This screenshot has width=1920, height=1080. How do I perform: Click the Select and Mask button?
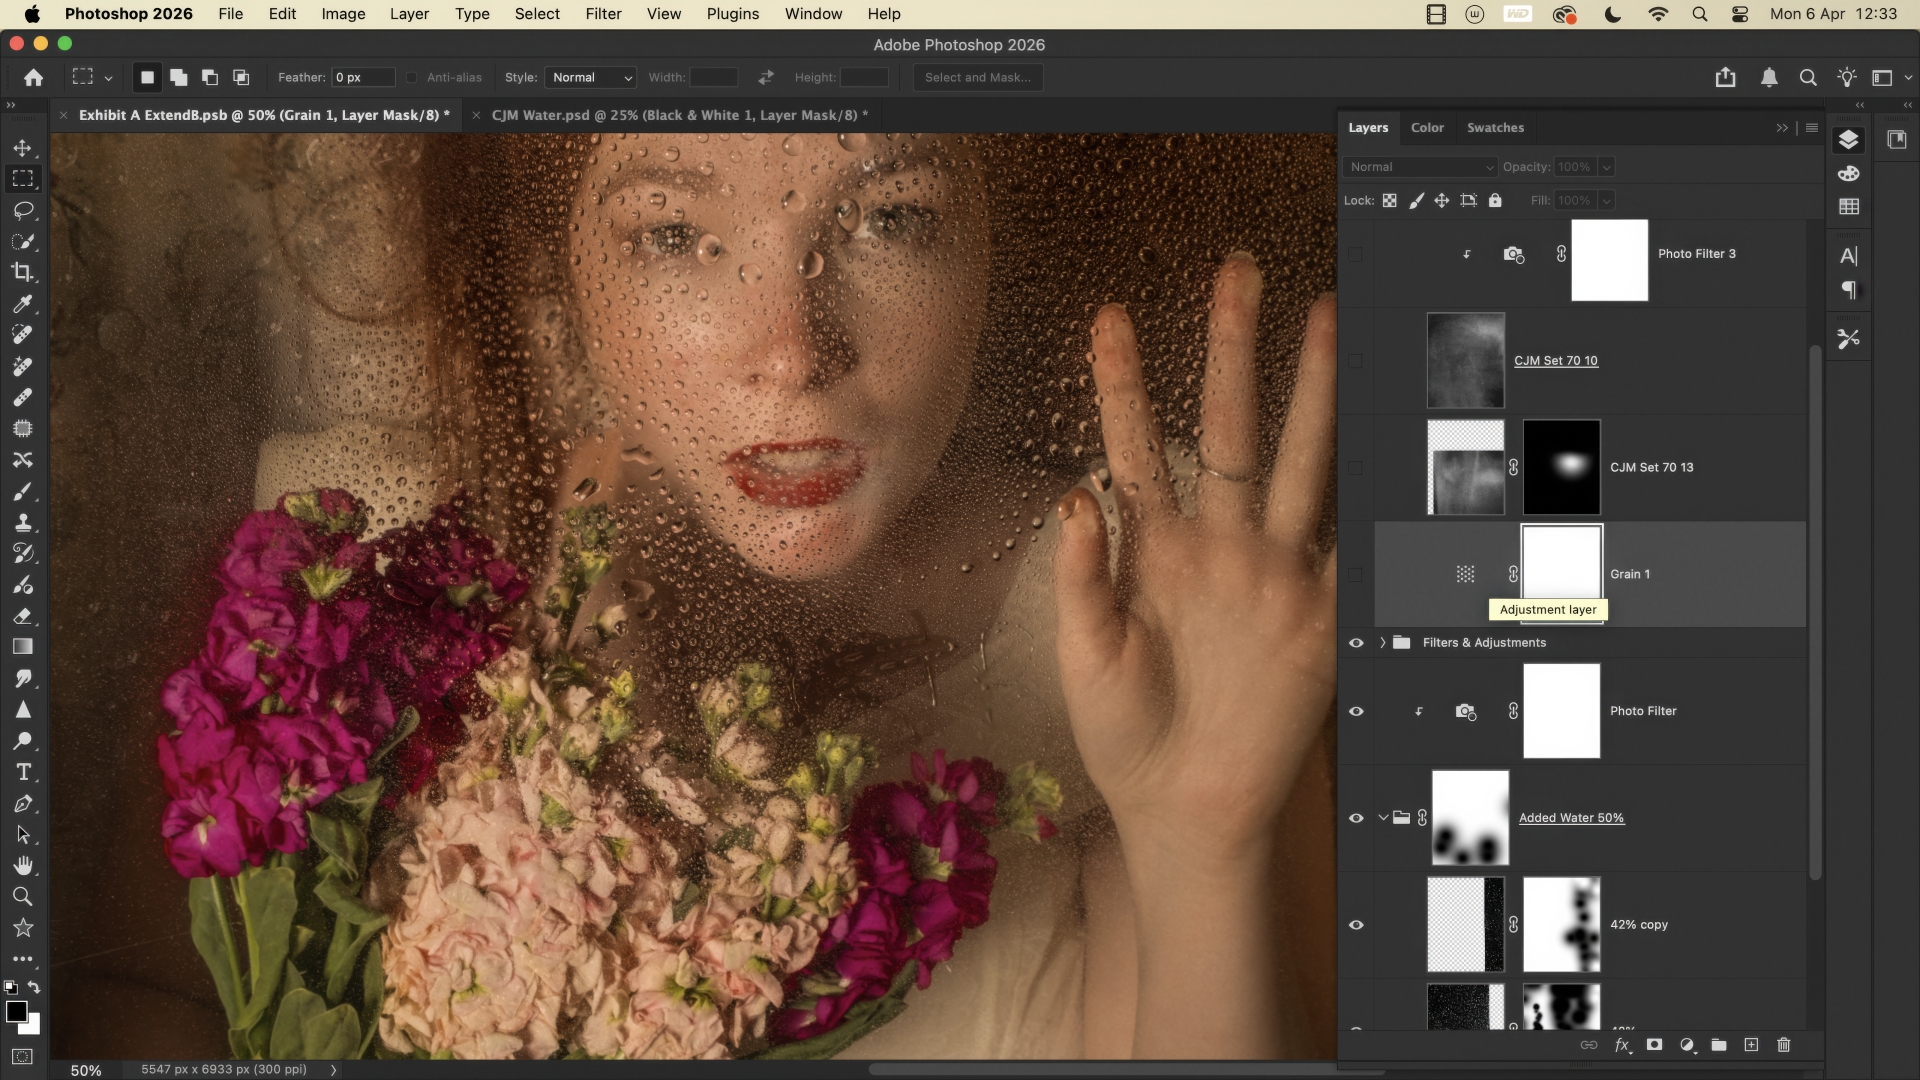click(977, 77)
